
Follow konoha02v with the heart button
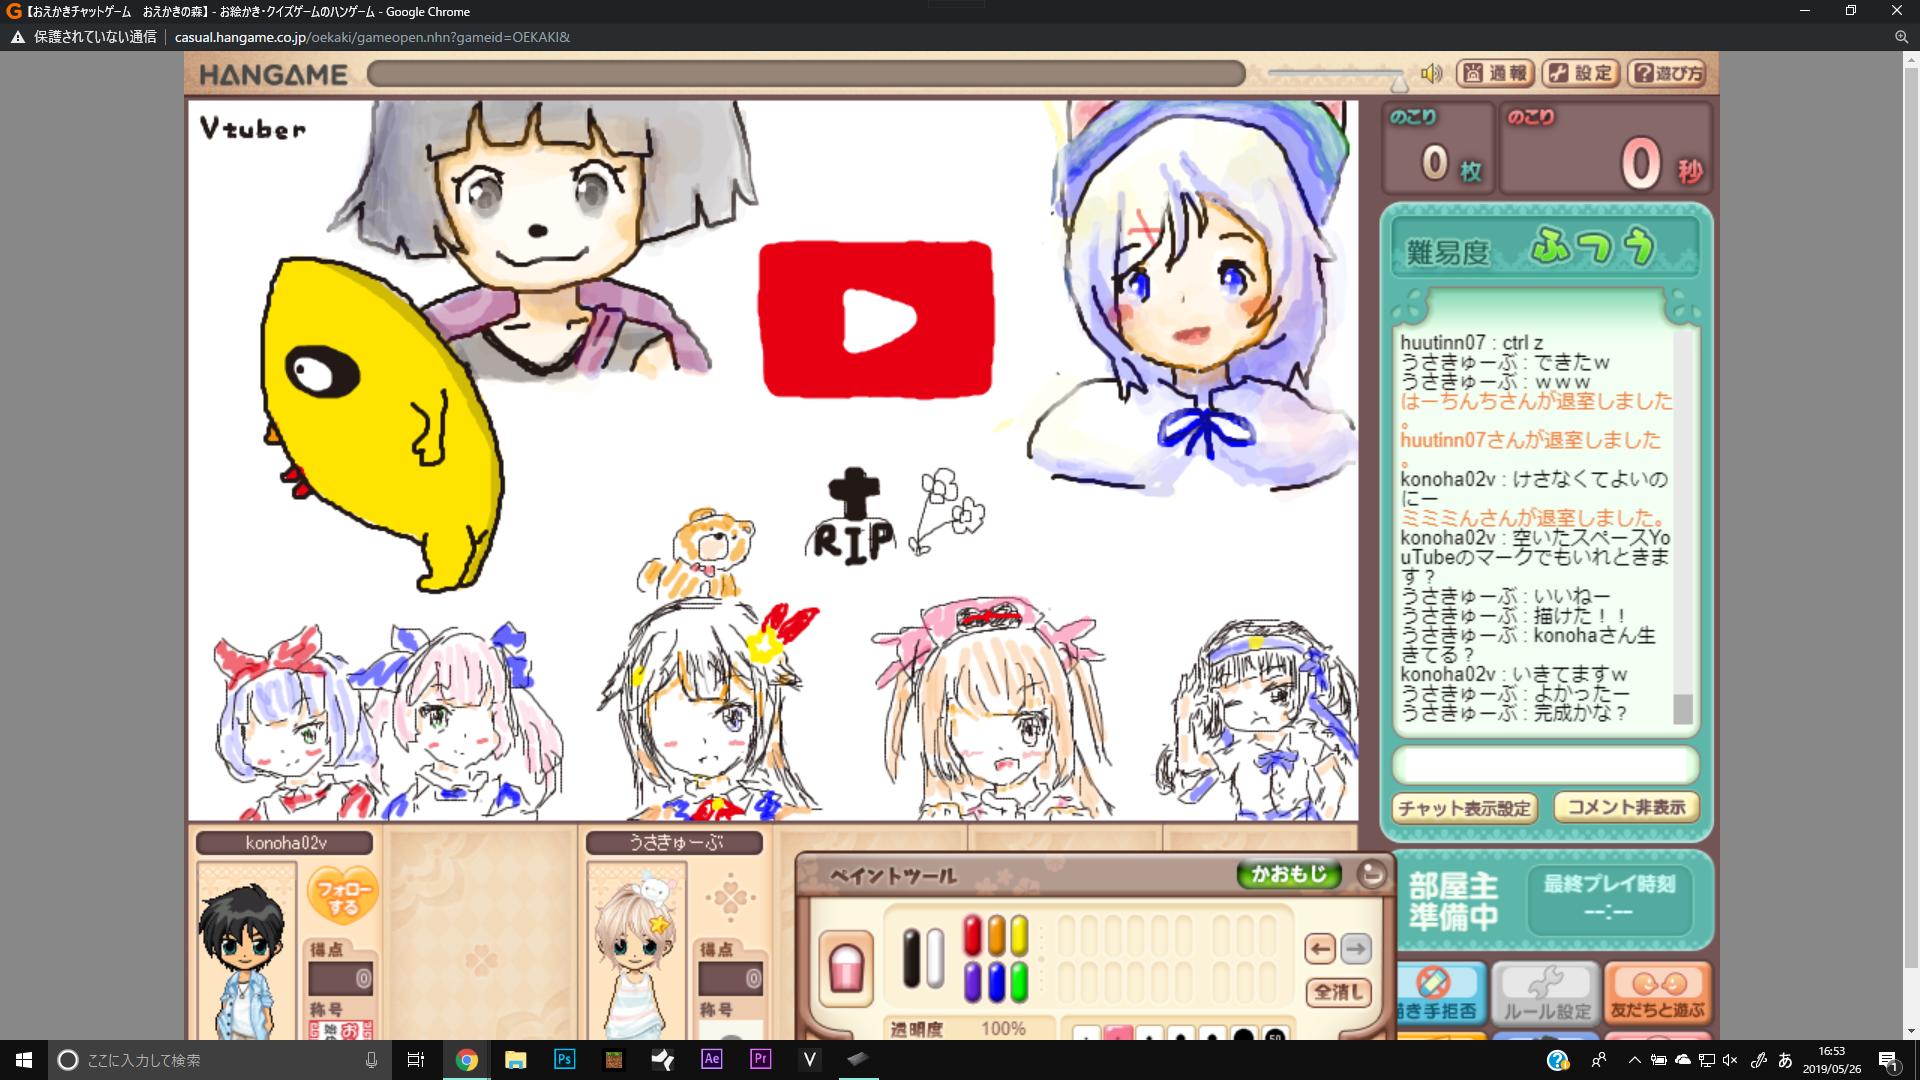coord(342,895)
